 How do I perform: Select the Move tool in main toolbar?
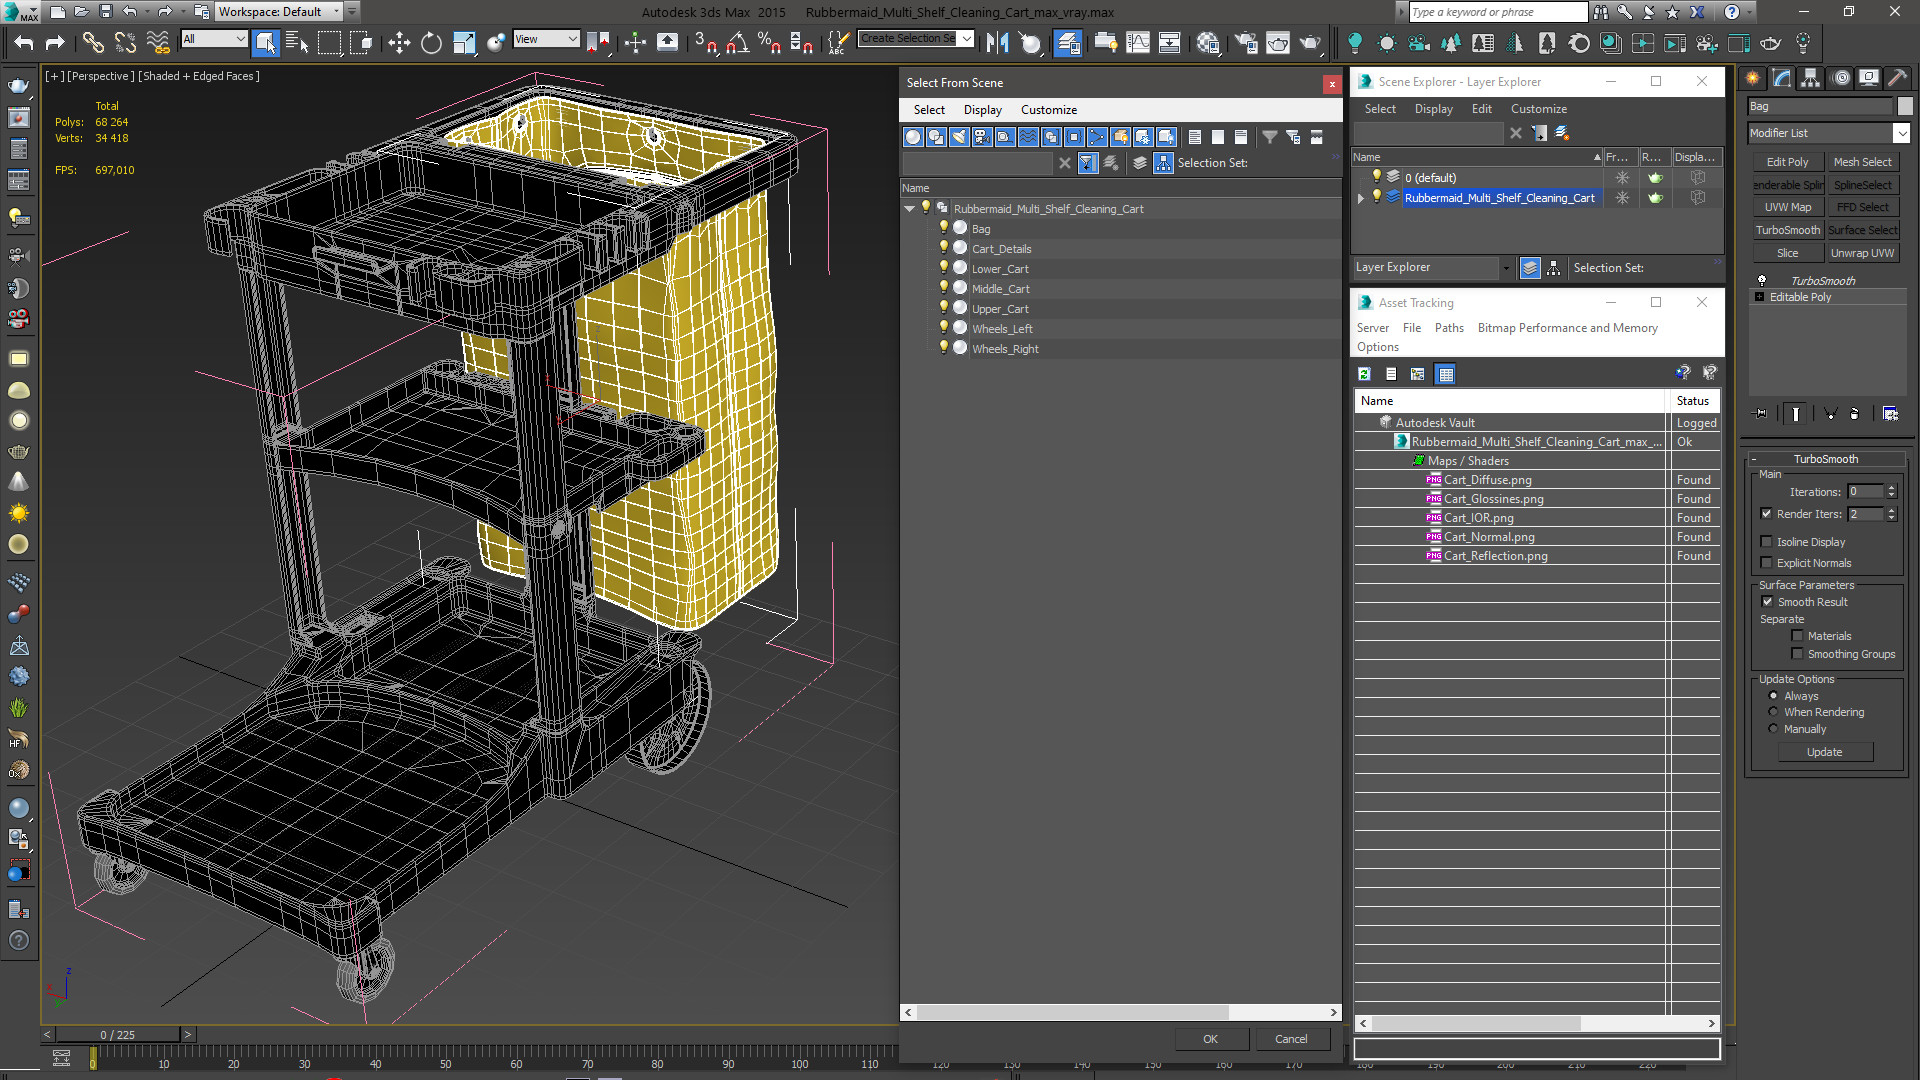(399, 42)
